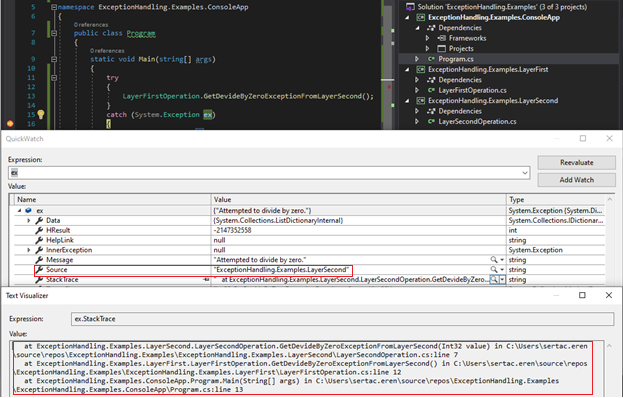Image resolution: width=623 pixels, height=398 pixels.
Task: Select LayerSecondOperation.cs in Solution Explorer
Action: (477, 122)
